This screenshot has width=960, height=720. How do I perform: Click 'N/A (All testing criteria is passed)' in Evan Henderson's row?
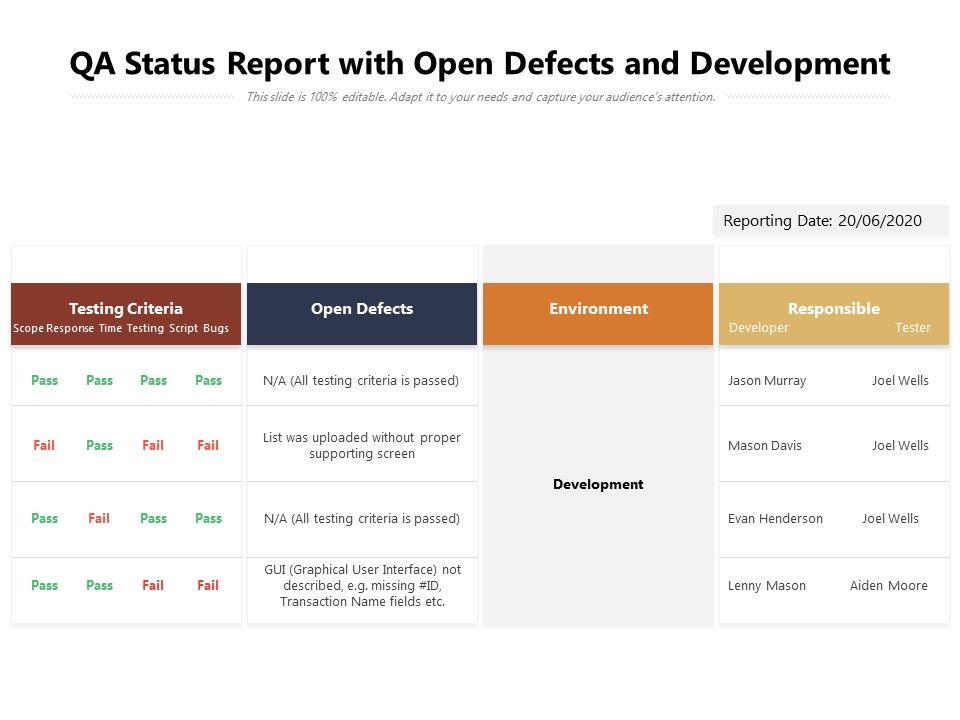point(362,518)
